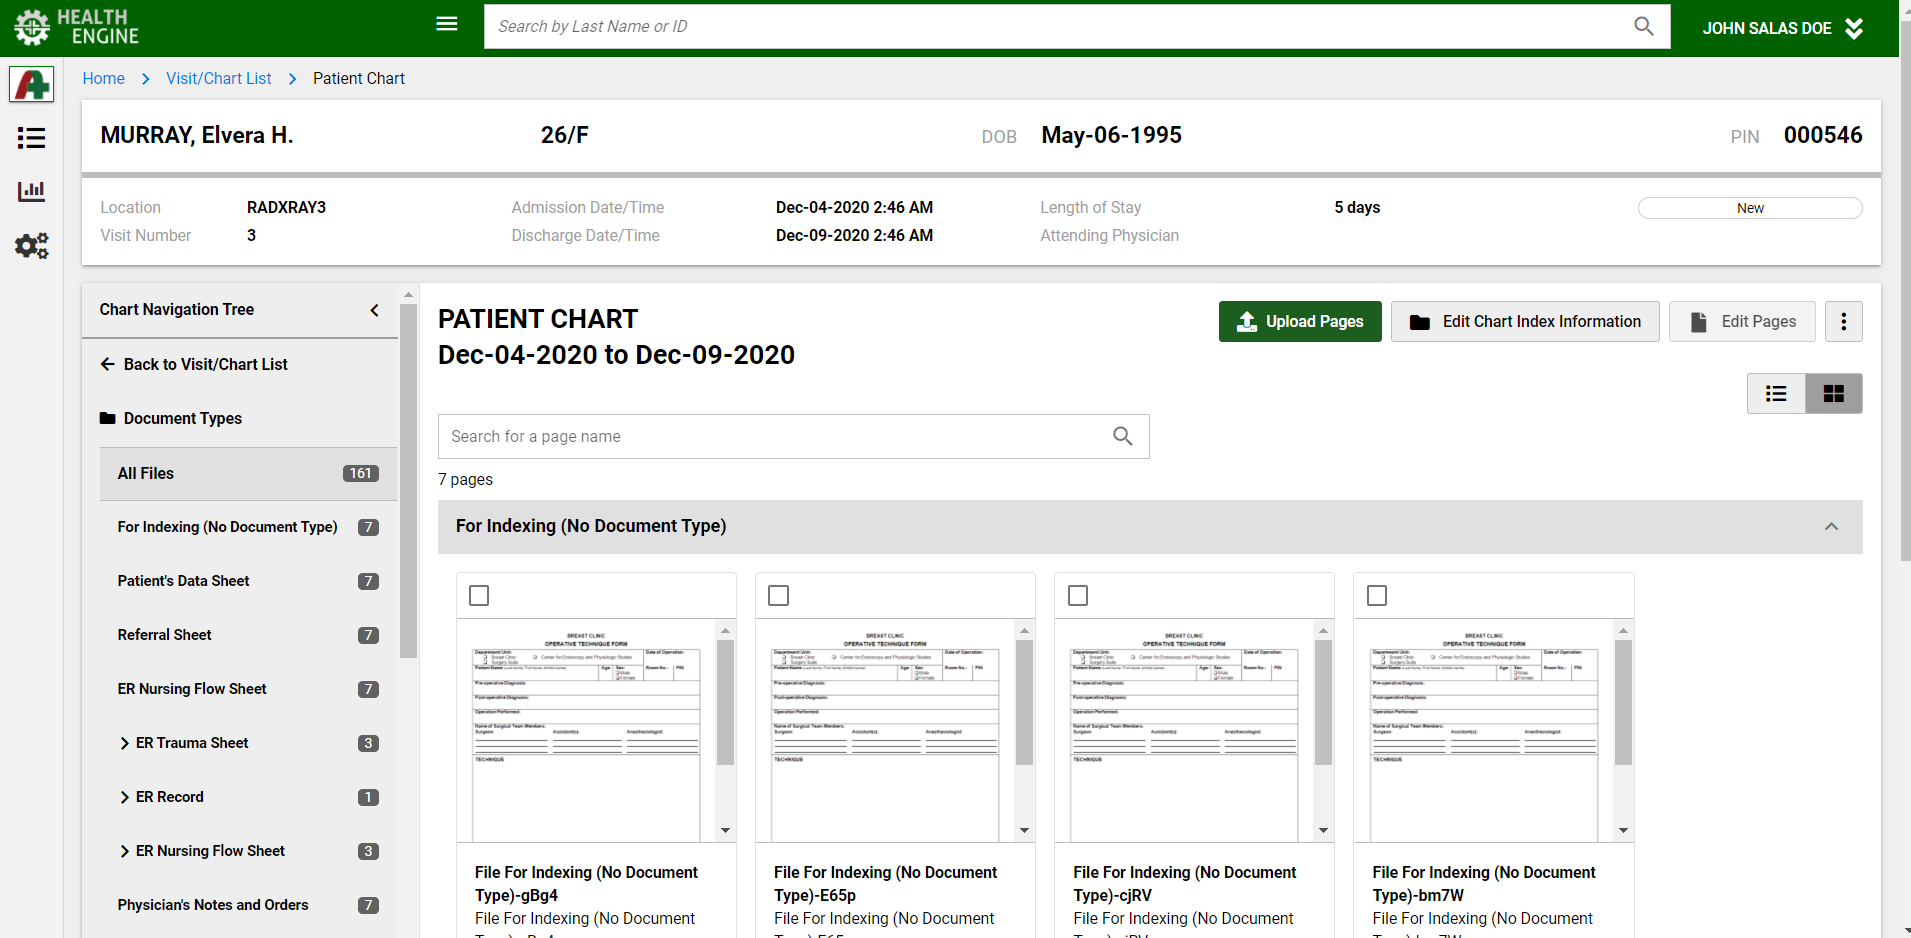Tick the checkbox for the E65p file
The height and width of the screenshot is (938, 1911).
778,596
